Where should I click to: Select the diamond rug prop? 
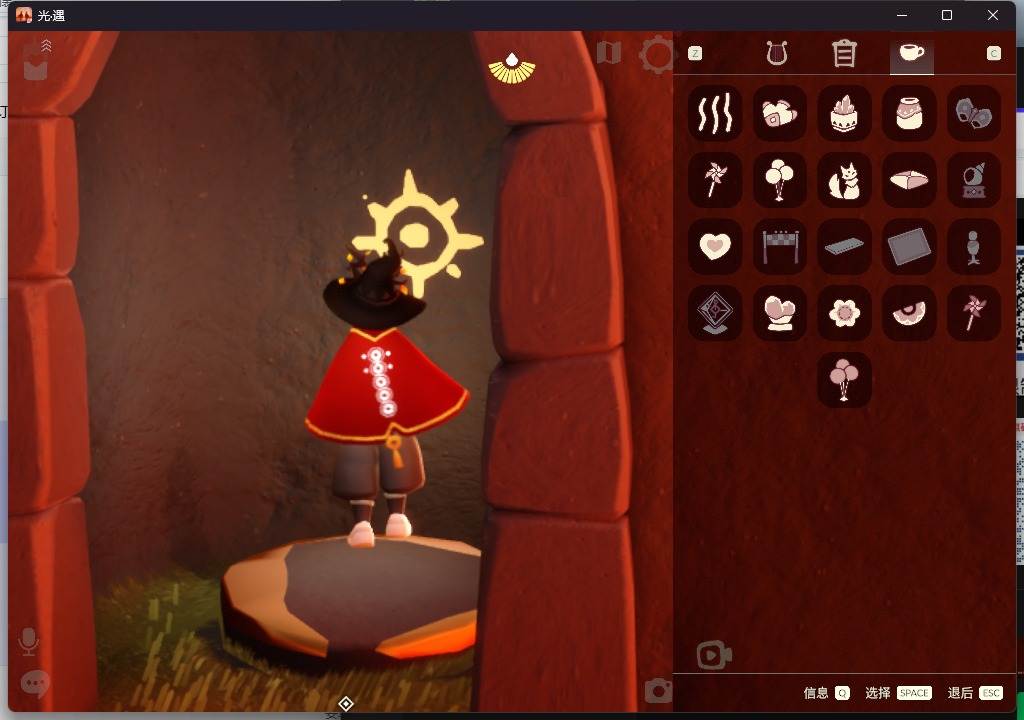click(x=715, y=313)
